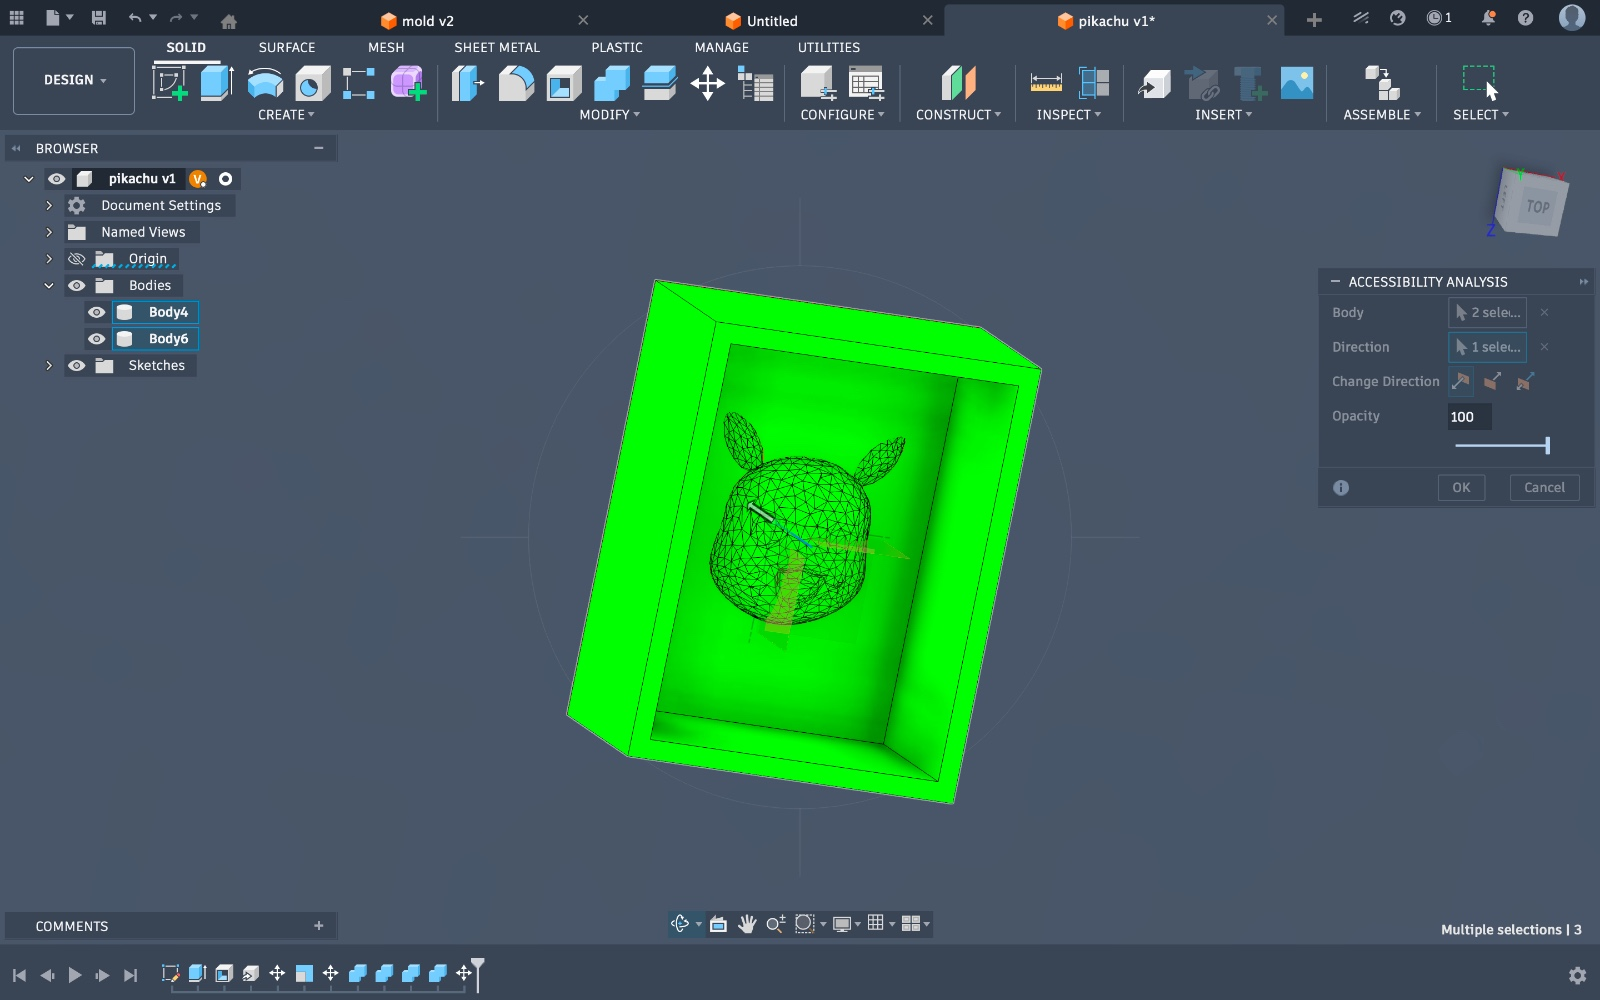Confirm analysis with OK button

click(1461, 488)
